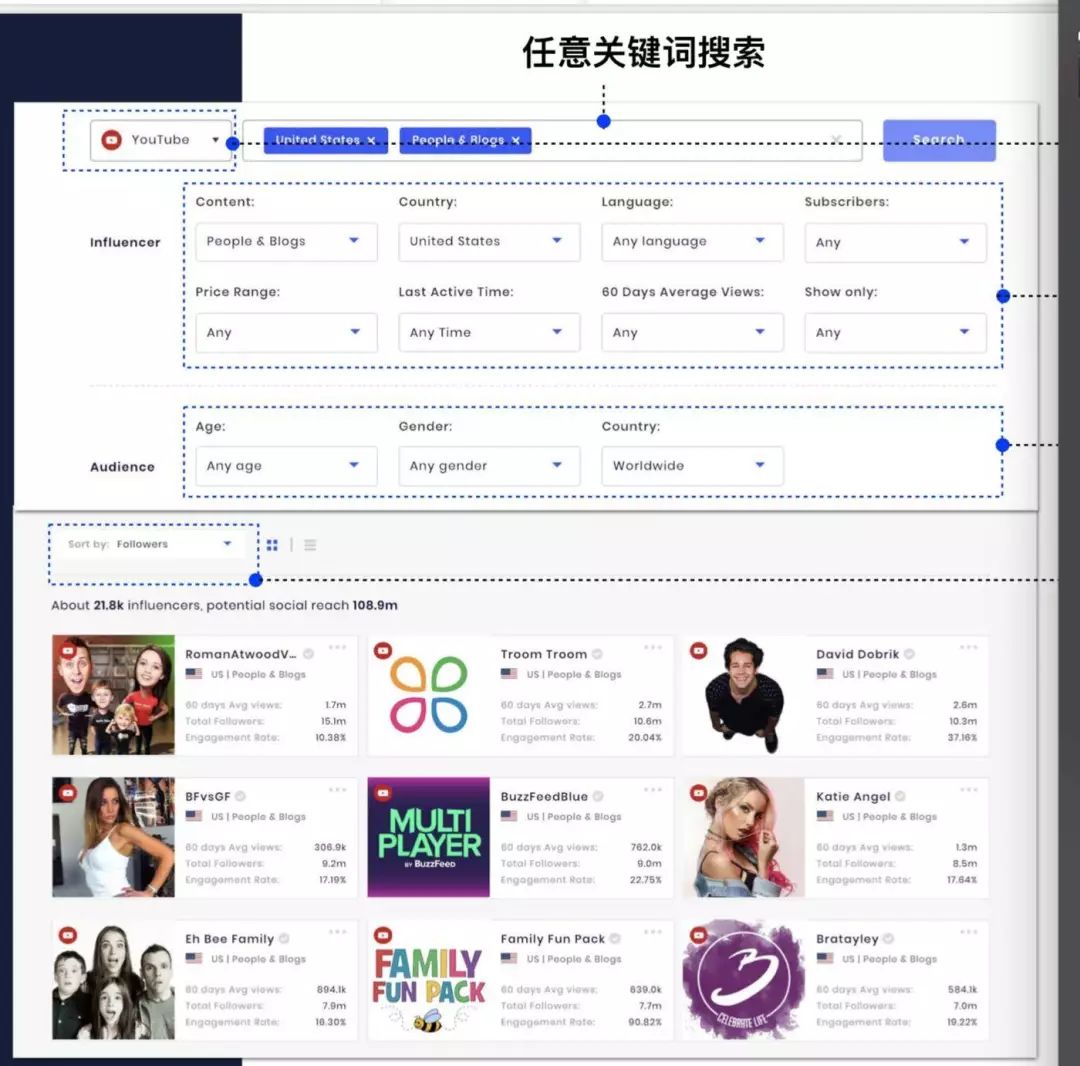Click the Eh Bee Family channel name
Image resolution: width=1080 pixels, height=1066 pixels.
(229, 939)
